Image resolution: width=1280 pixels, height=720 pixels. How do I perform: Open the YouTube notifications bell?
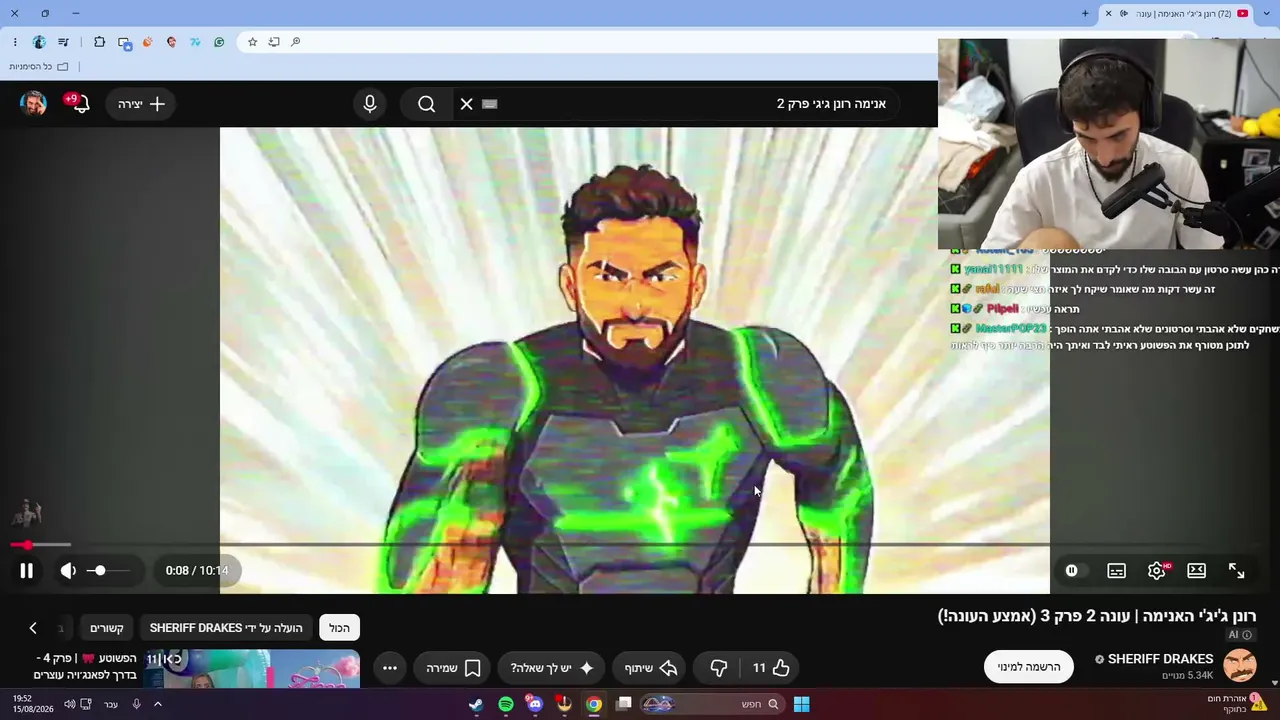[79, 103]
